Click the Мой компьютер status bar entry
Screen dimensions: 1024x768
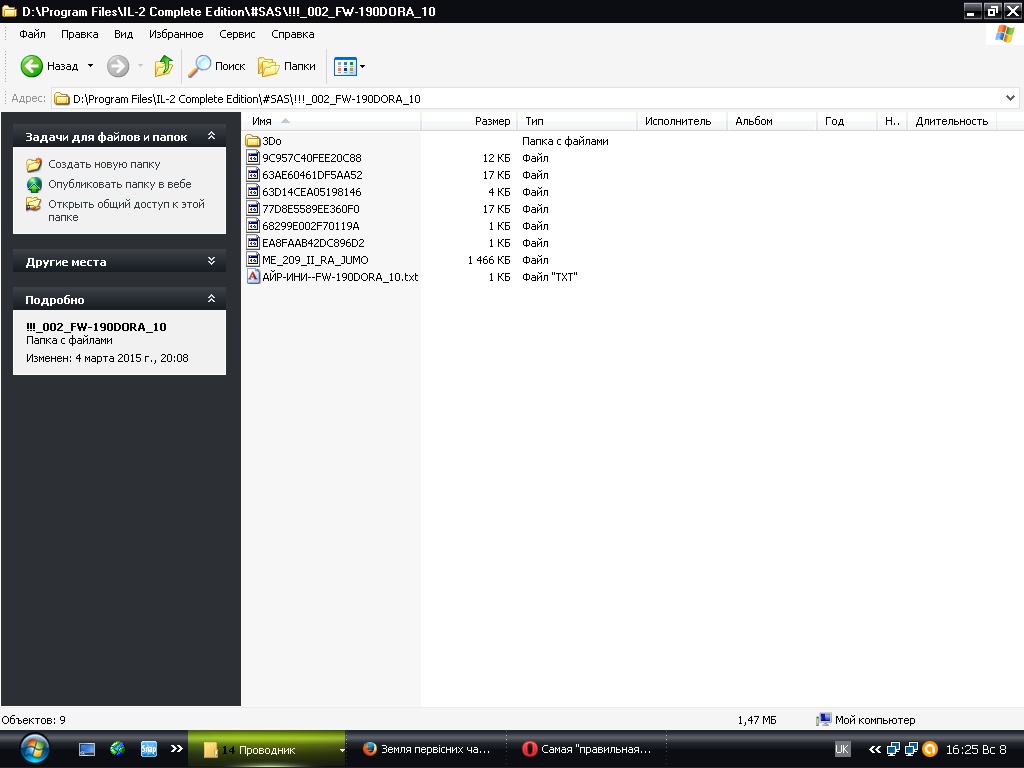pyautogui.click(x=866, y=720)
